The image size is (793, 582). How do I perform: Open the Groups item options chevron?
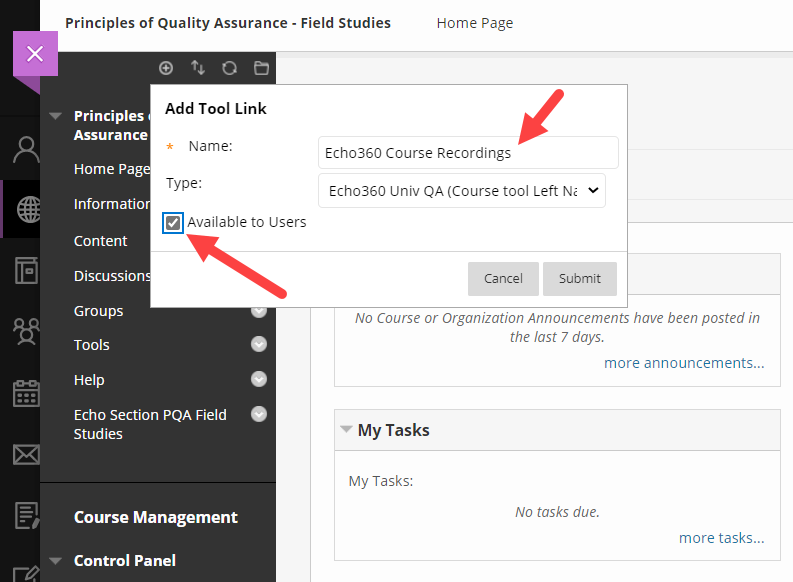(x=259, y=310)
